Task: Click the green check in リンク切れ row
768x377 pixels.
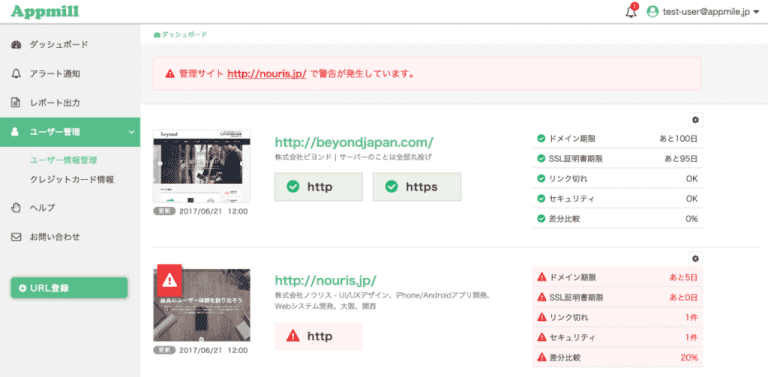Action: [541, 179]
